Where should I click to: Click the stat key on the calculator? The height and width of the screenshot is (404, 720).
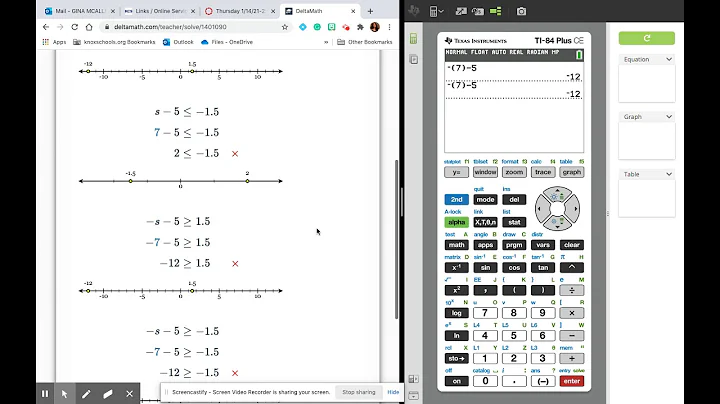point(514,222)
